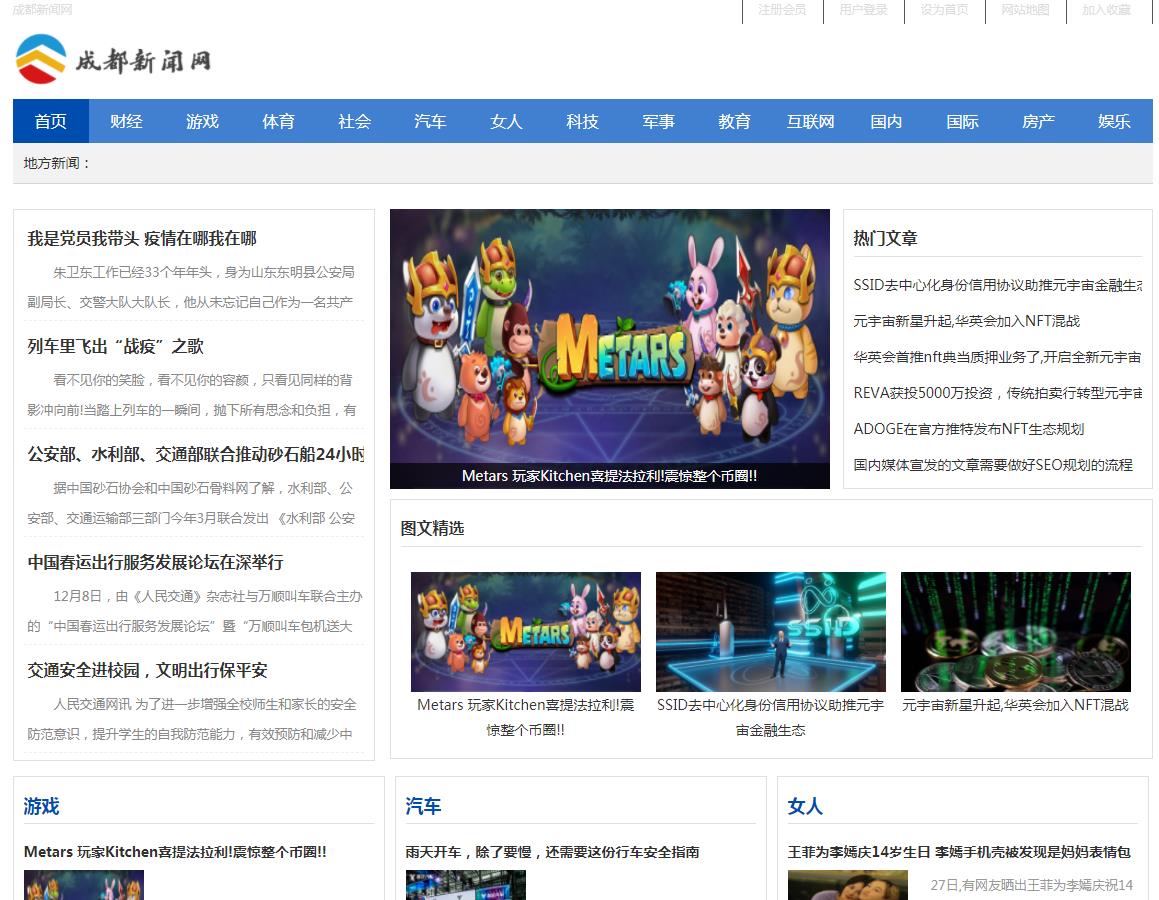Open hot article 华英会首推nft典当质押业务了

point(998,357)
